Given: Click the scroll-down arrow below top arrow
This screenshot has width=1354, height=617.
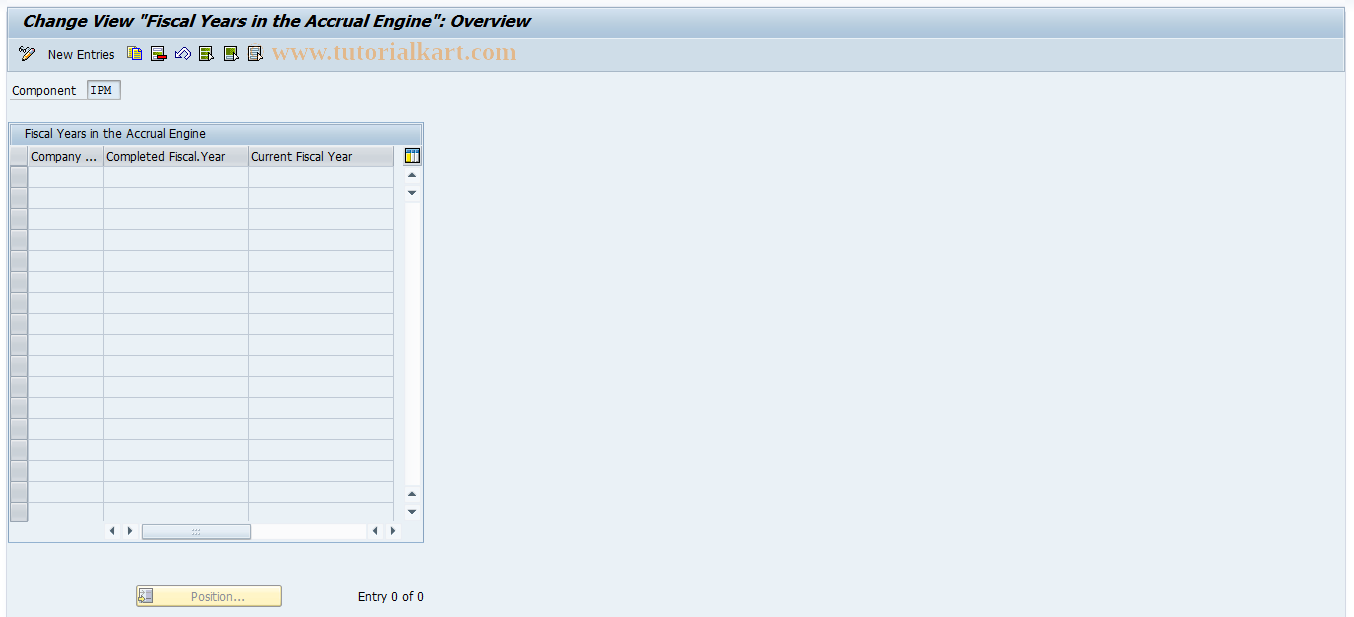Looking at the screenshot, I should [x=412, y=192].
